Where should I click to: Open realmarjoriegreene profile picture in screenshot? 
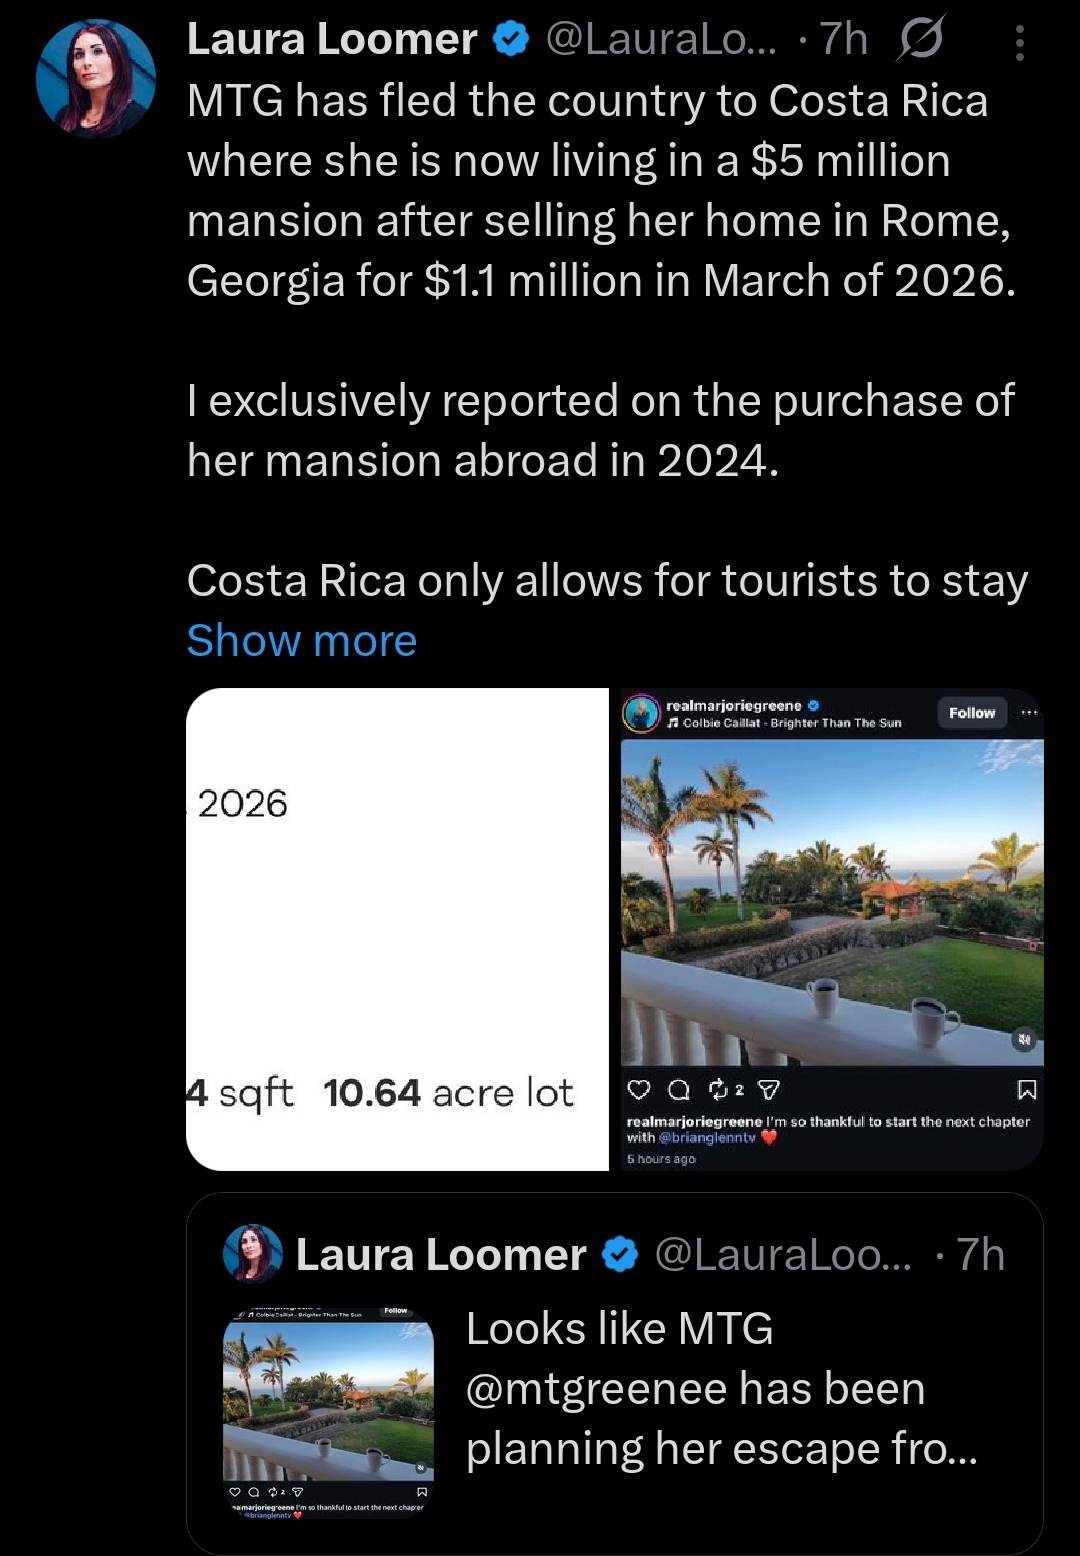click(x=641, y=714)
